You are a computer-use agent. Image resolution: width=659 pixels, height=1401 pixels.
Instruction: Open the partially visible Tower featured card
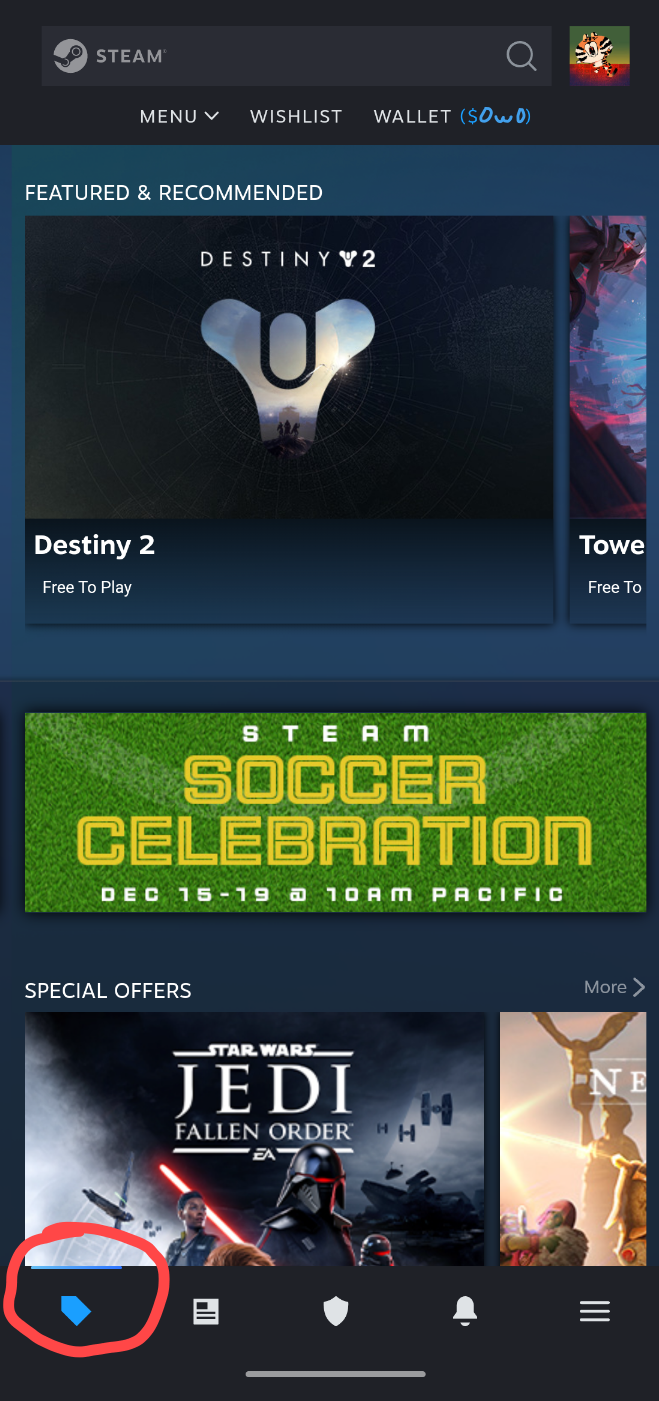tap(607, 420)
